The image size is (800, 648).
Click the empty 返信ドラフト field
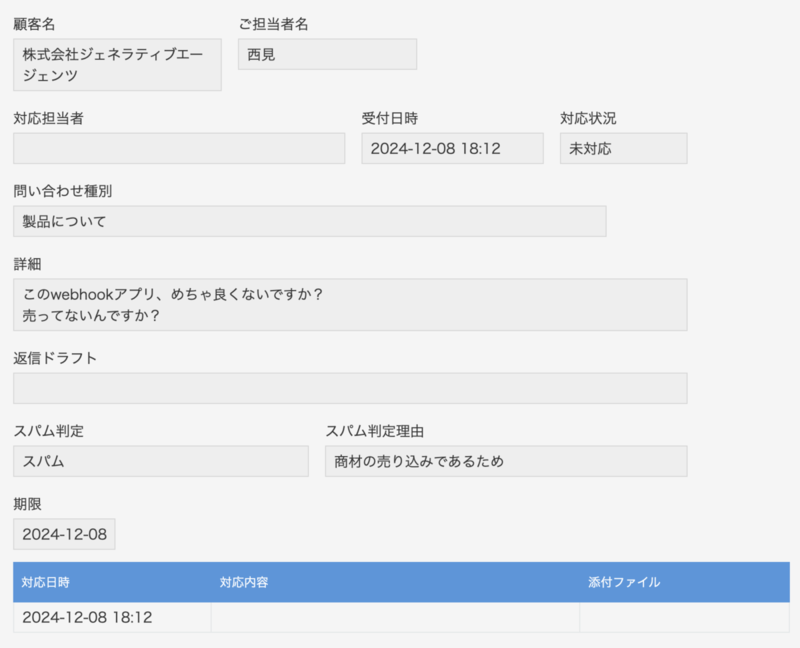350,388
